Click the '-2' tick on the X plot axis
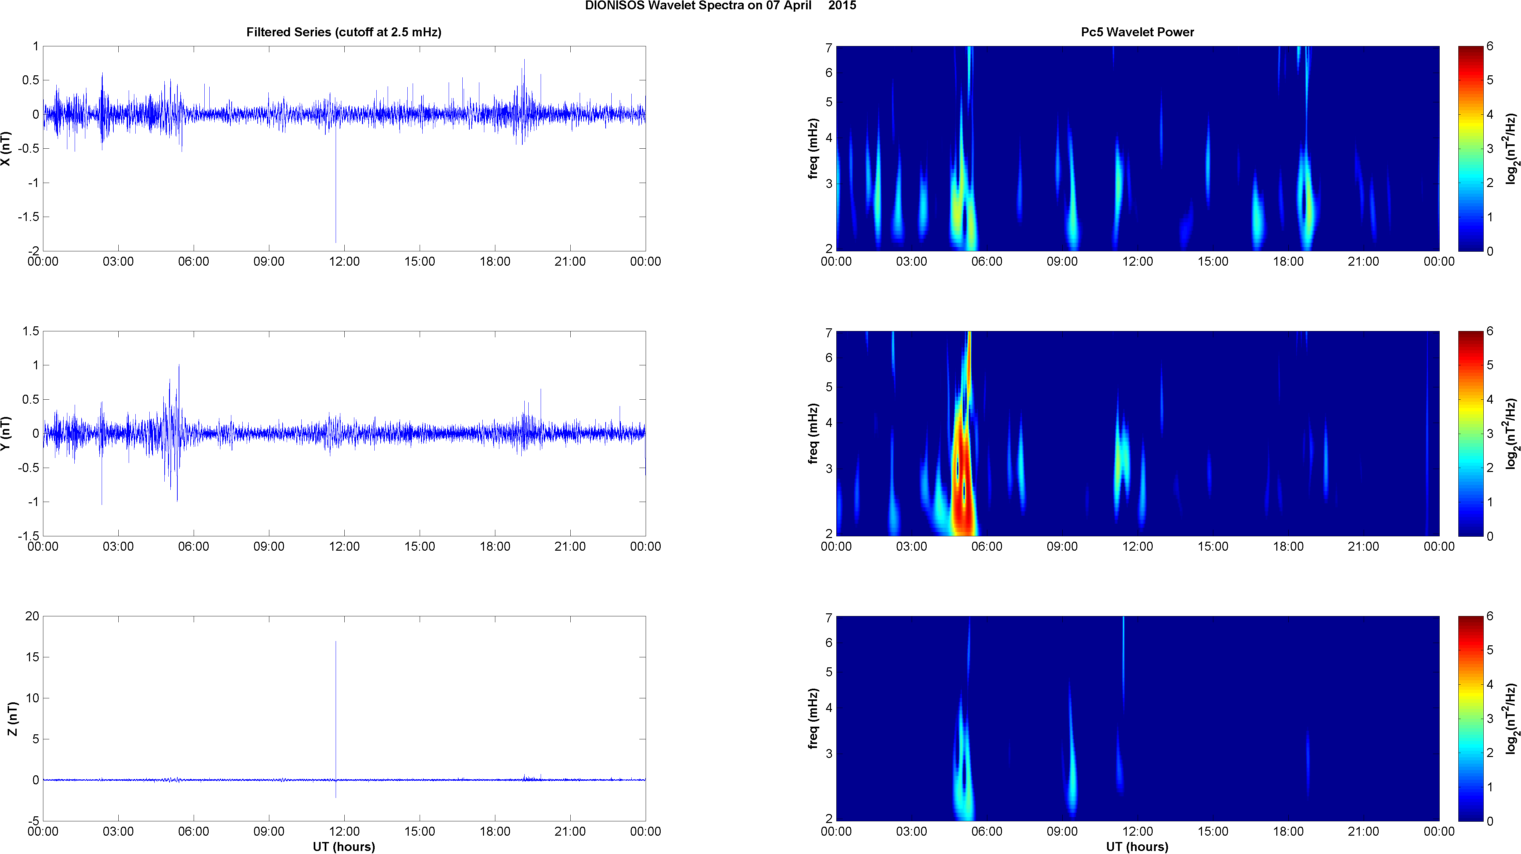Screen dimensions: 1521x854 point(33,251)
